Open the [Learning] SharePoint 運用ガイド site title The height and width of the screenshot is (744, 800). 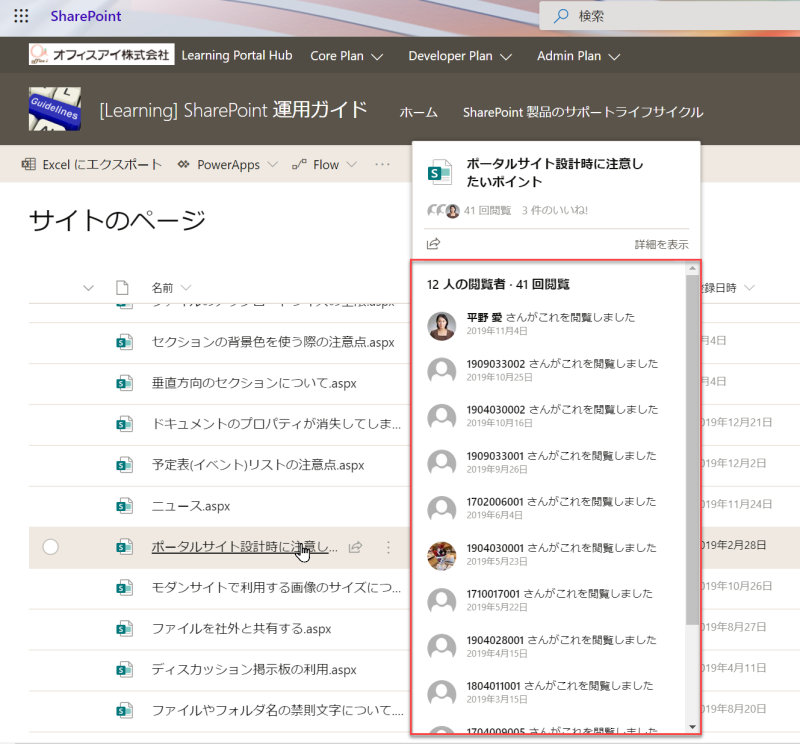(x=233, y=110)
